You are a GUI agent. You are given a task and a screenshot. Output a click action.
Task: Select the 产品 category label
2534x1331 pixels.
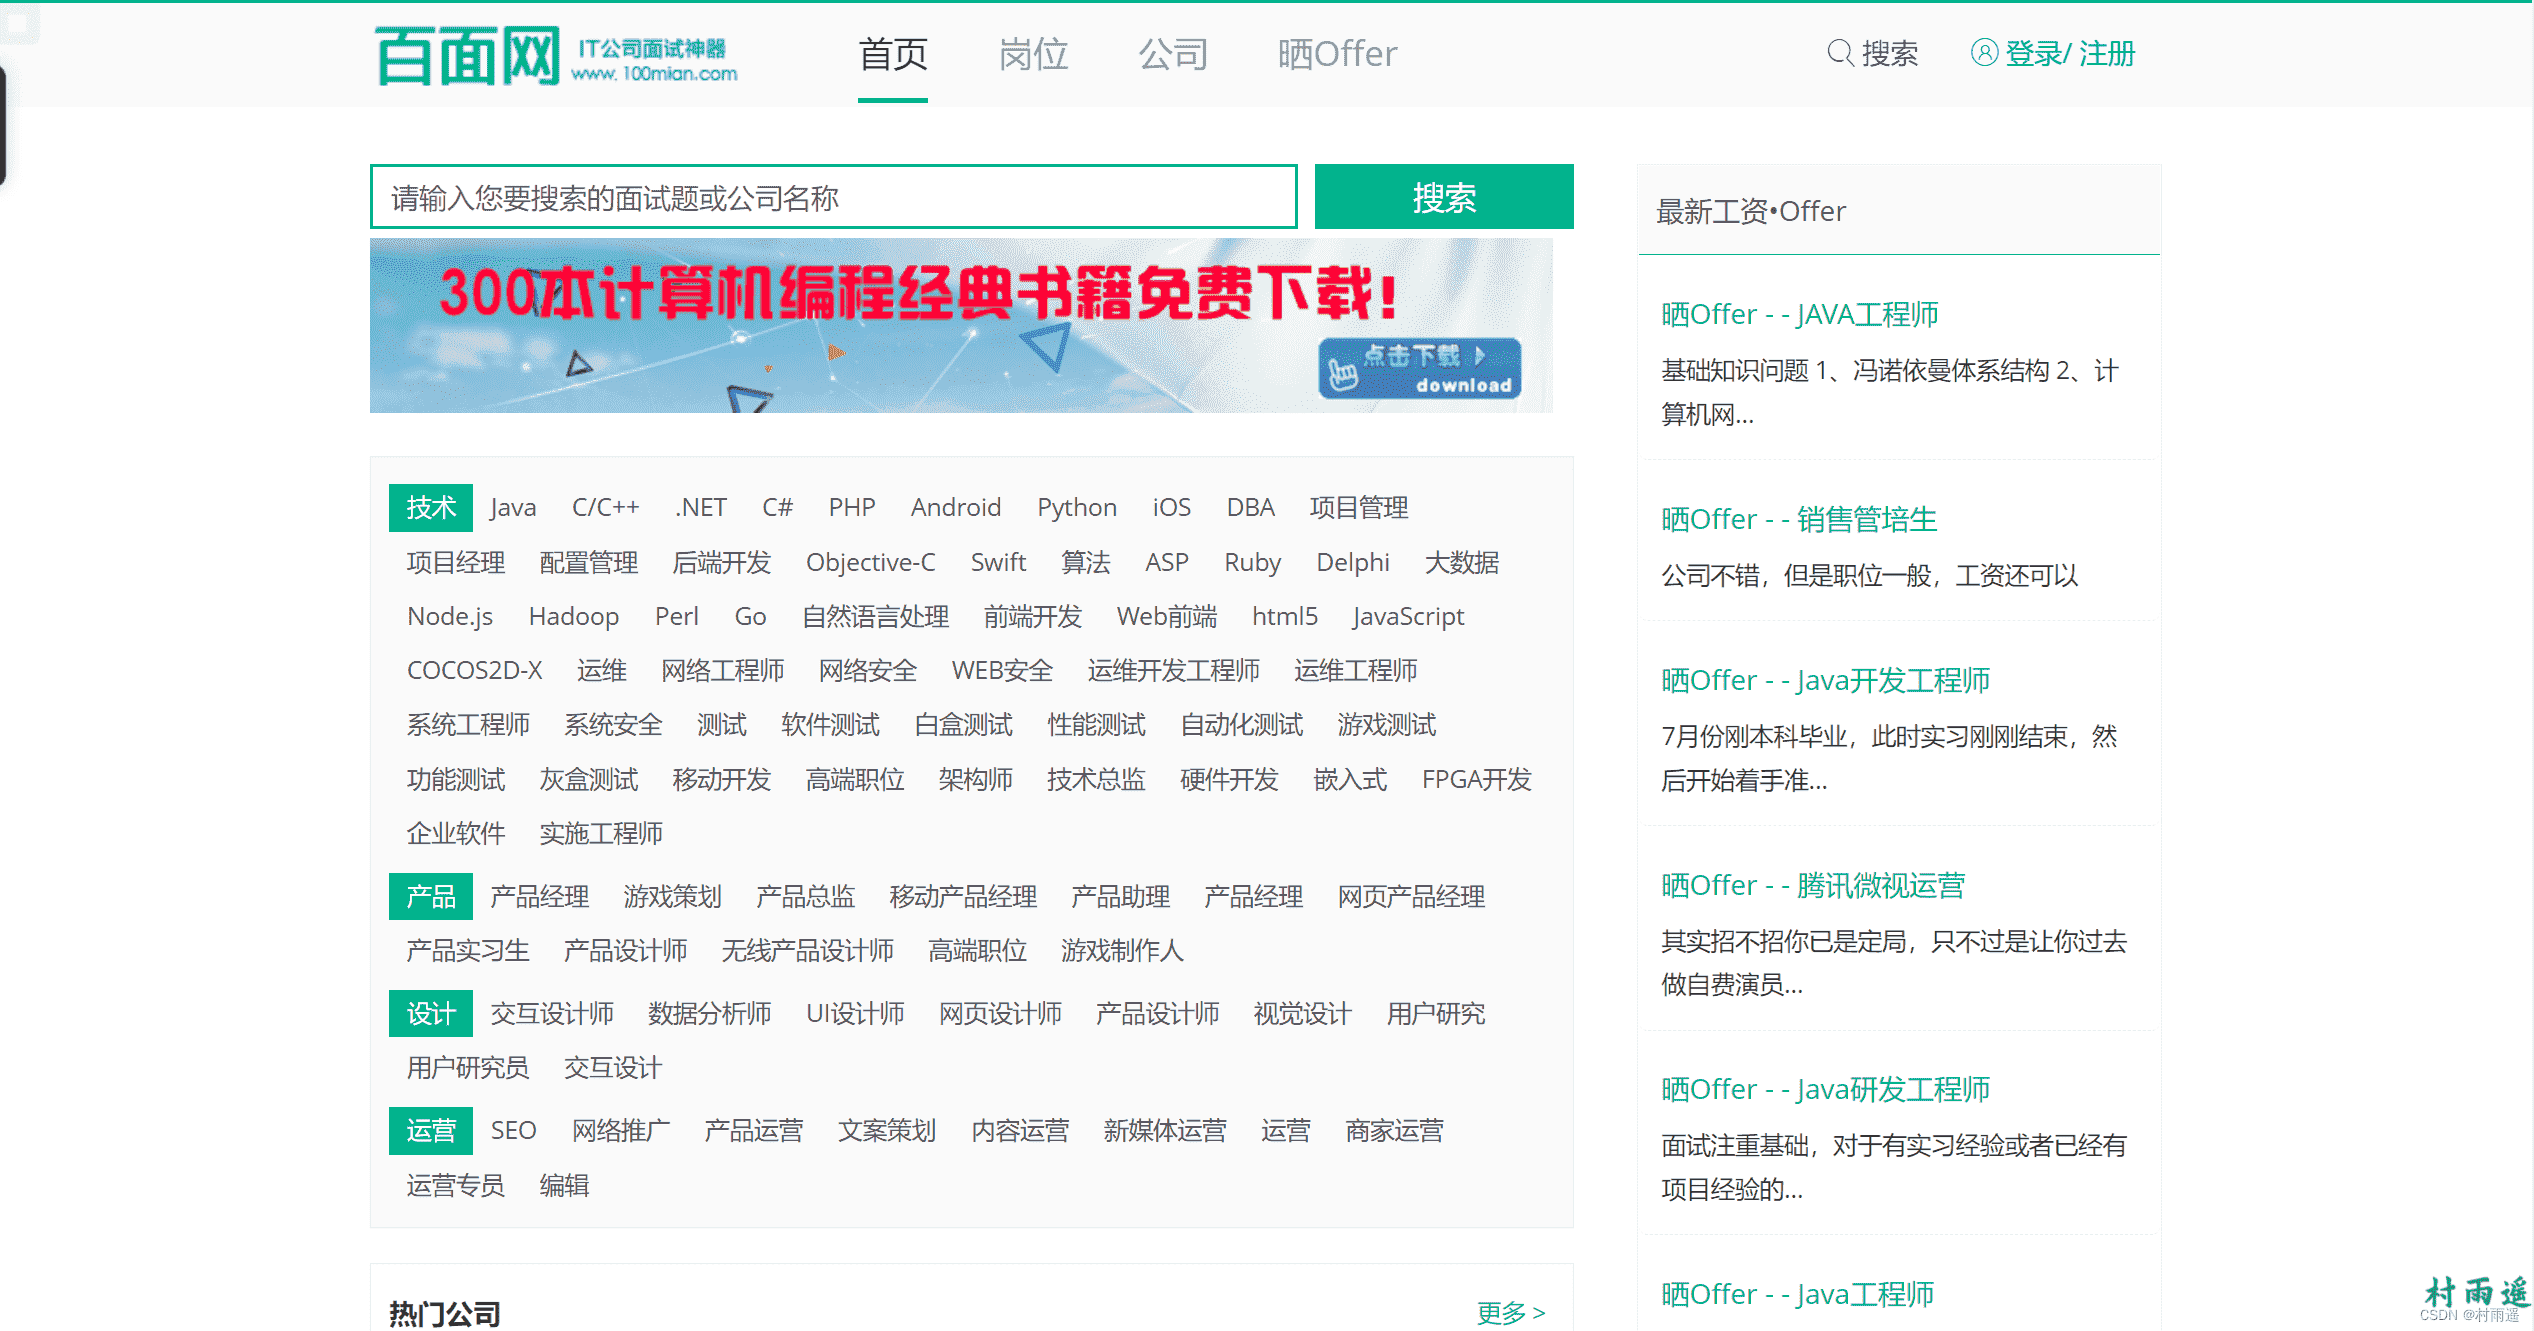point(430,896)
